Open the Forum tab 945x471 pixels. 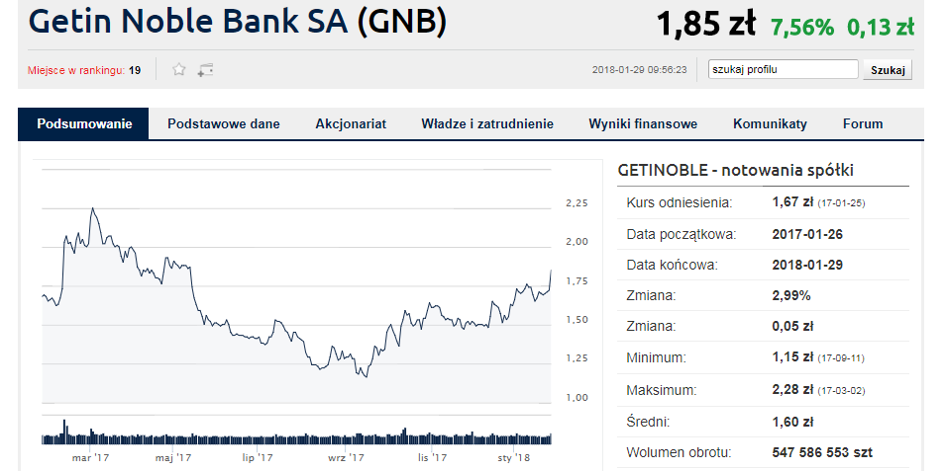pyautogui.click(x=862, y=124)
